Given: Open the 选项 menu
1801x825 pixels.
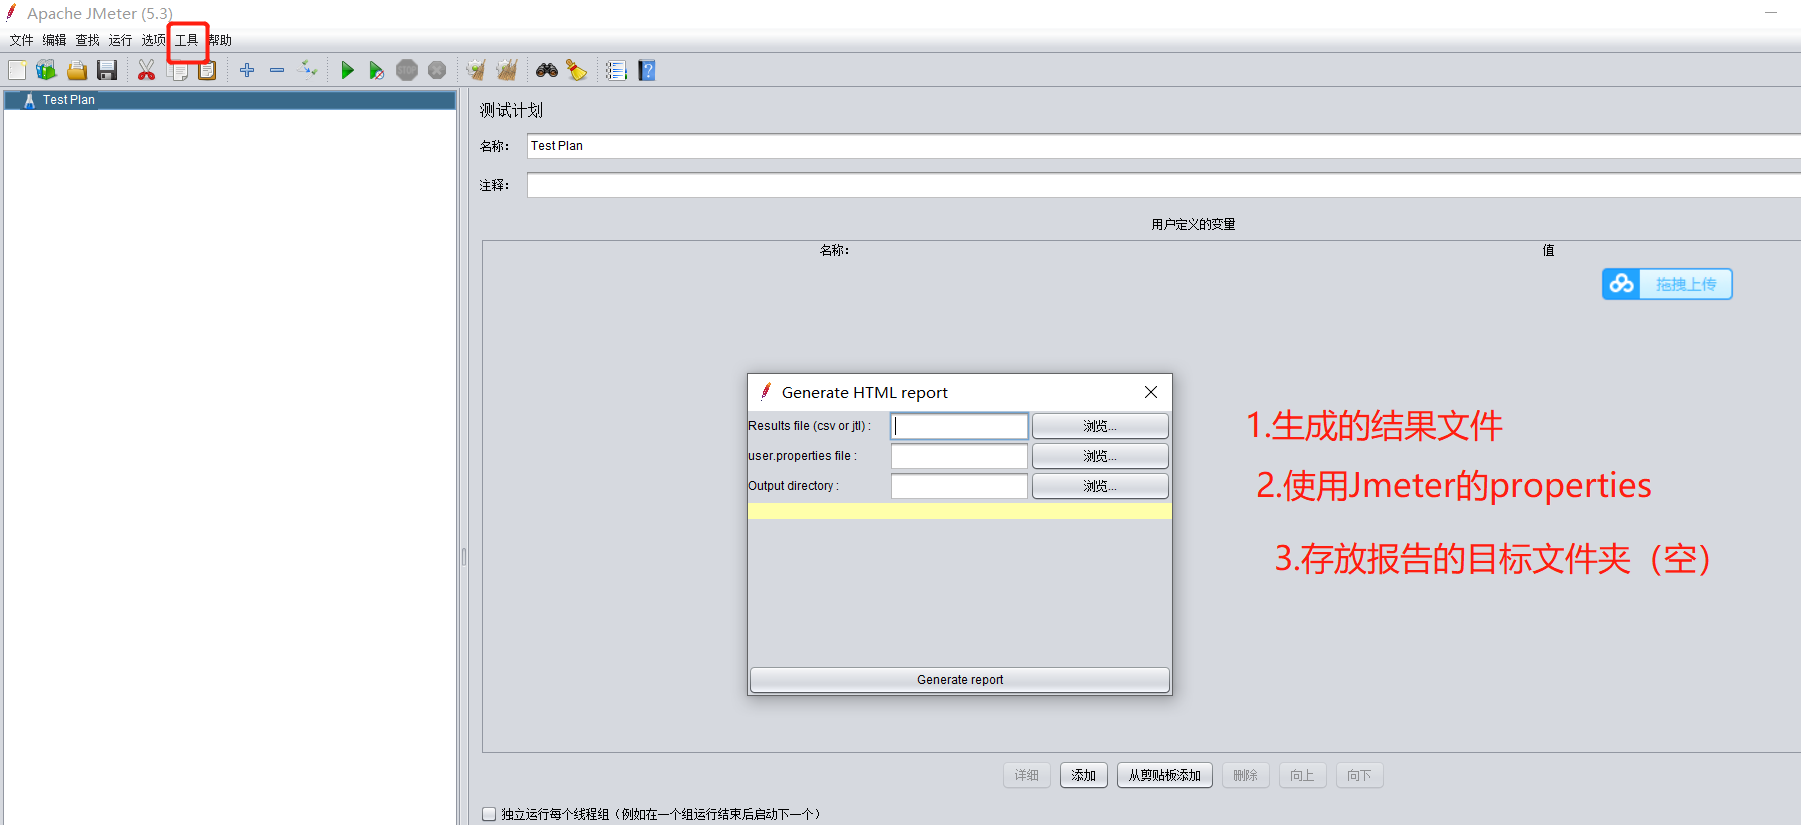Looking at the screenshot, I should click(154, 40).
